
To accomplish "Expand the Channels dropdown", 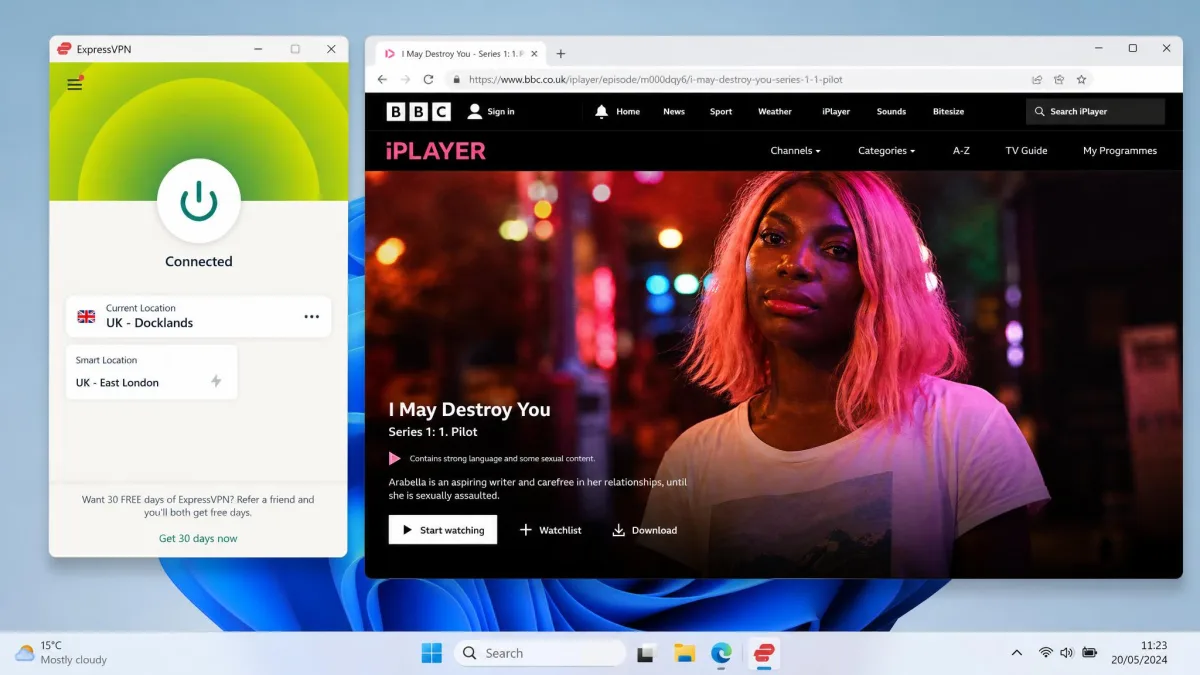I will point(795,151).
